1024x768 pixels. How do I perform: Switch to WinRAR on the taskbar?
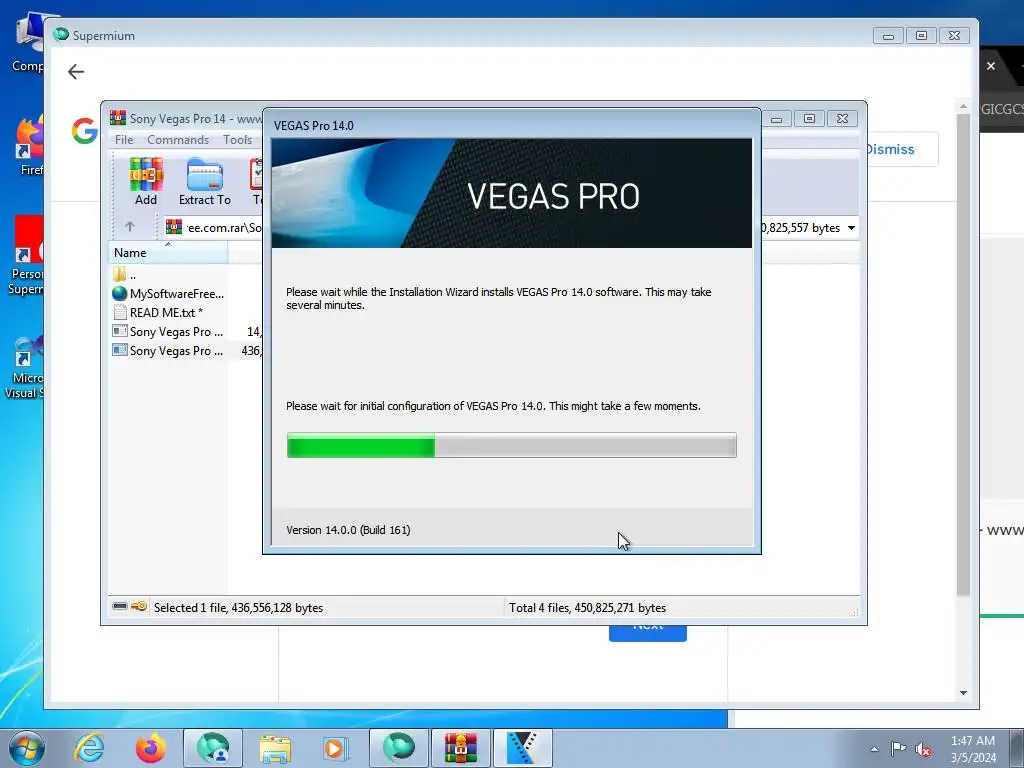461,748
